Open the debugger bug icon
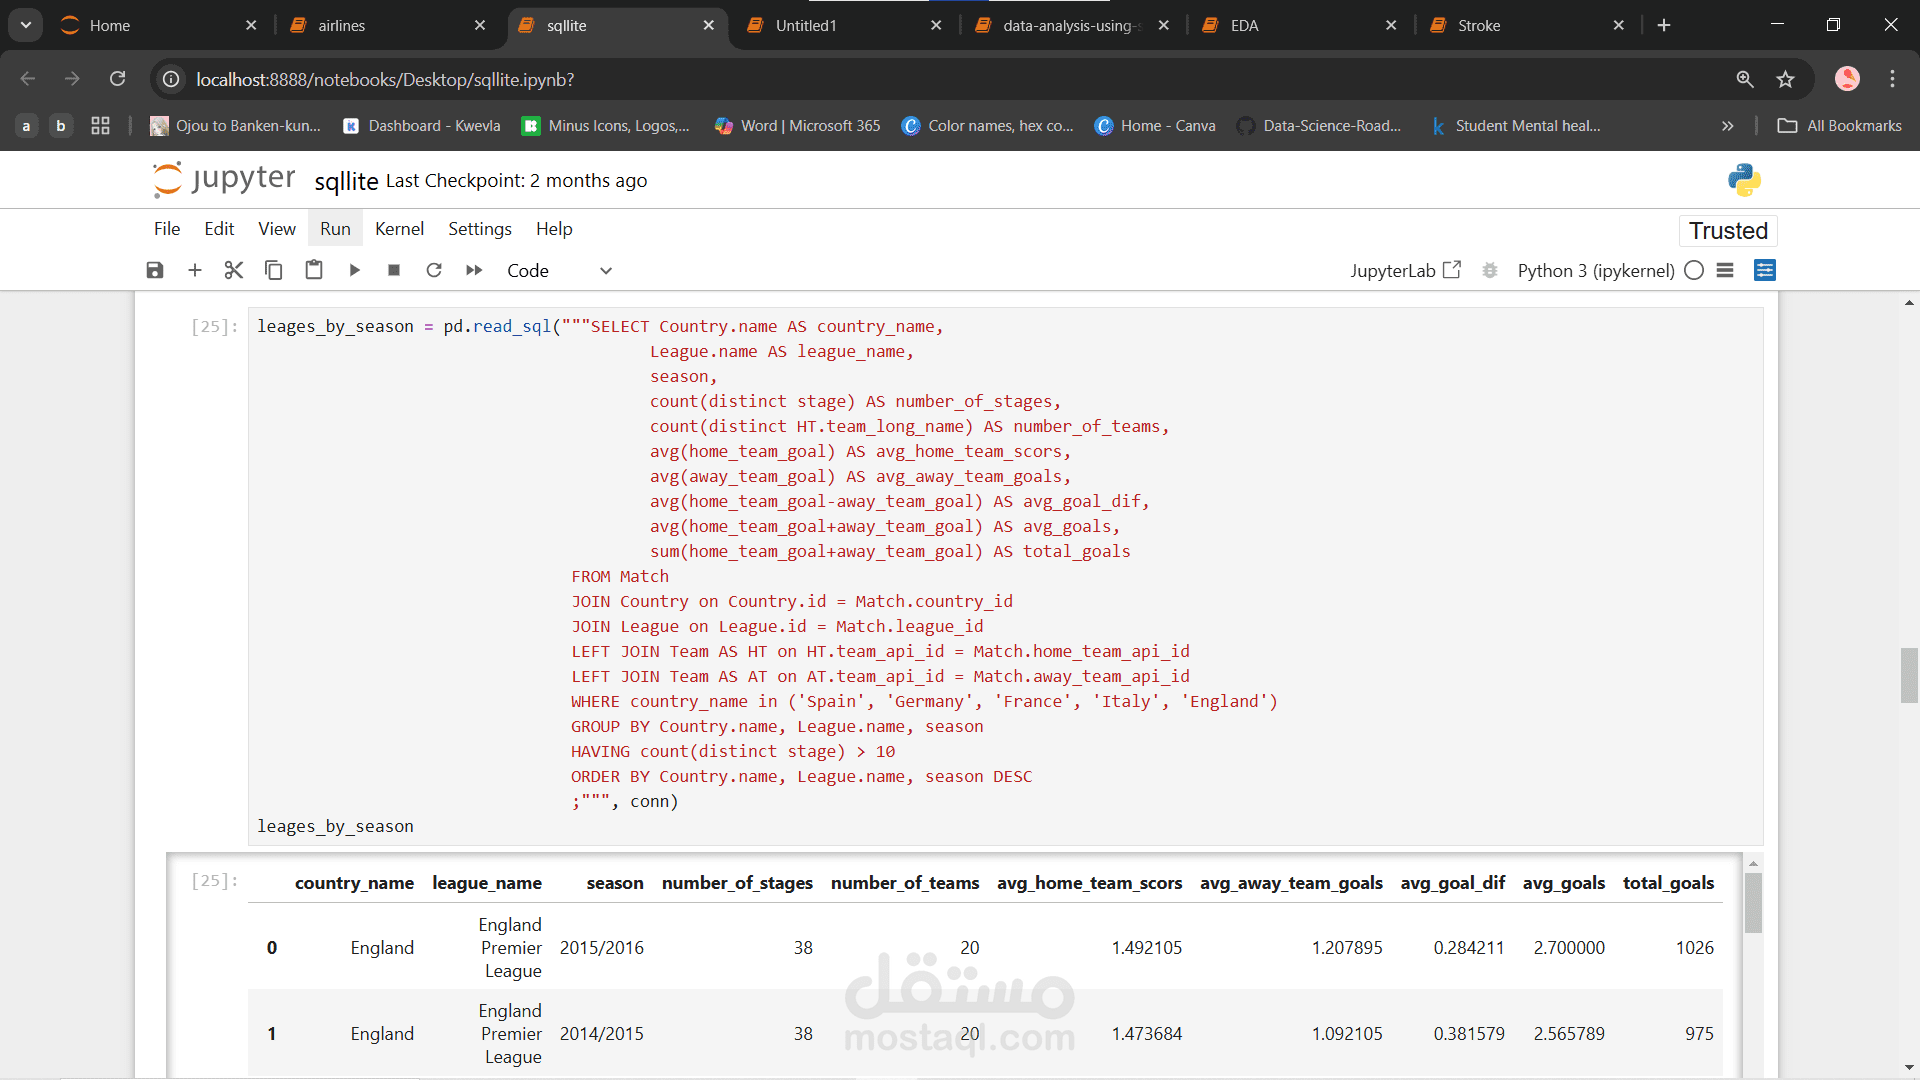Viewport: 1920px width, 1080px height. point(1490,270)
